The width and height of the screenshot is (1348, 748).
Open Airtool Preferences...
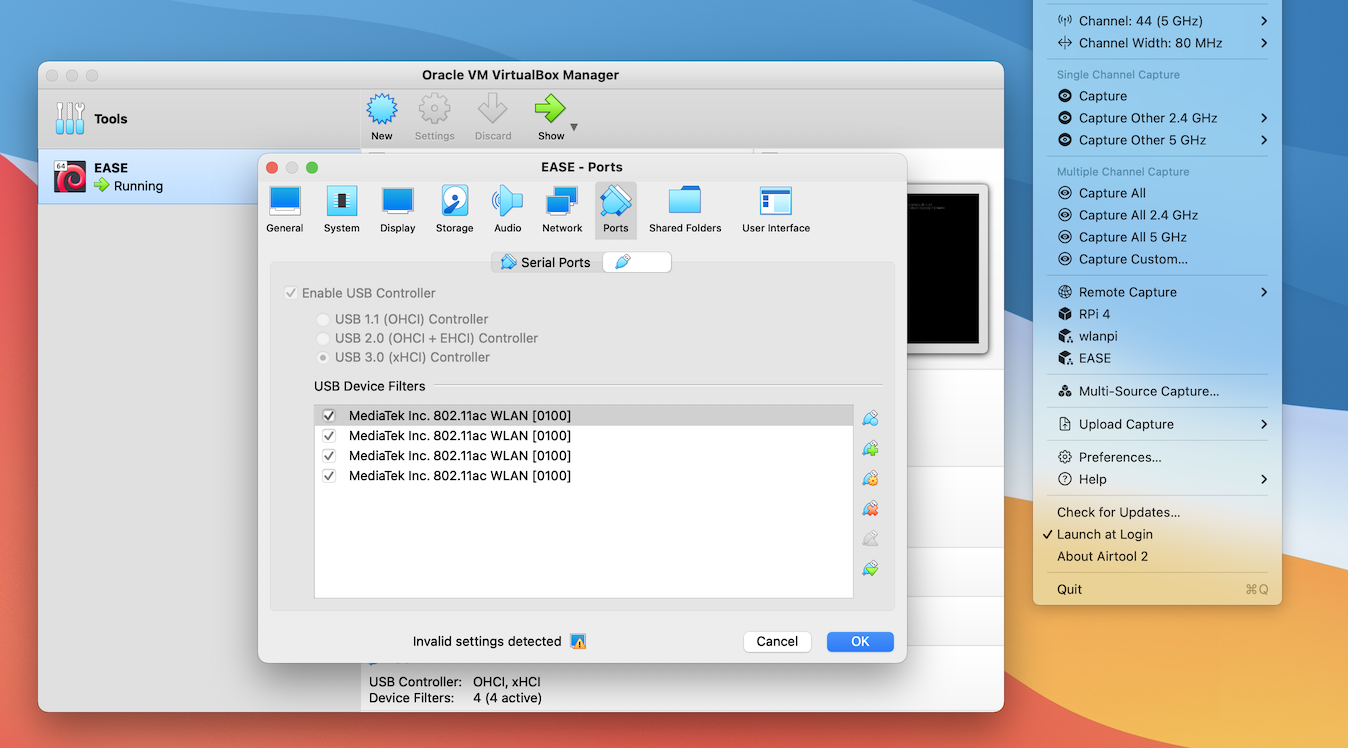click(x=1157, y=457)
